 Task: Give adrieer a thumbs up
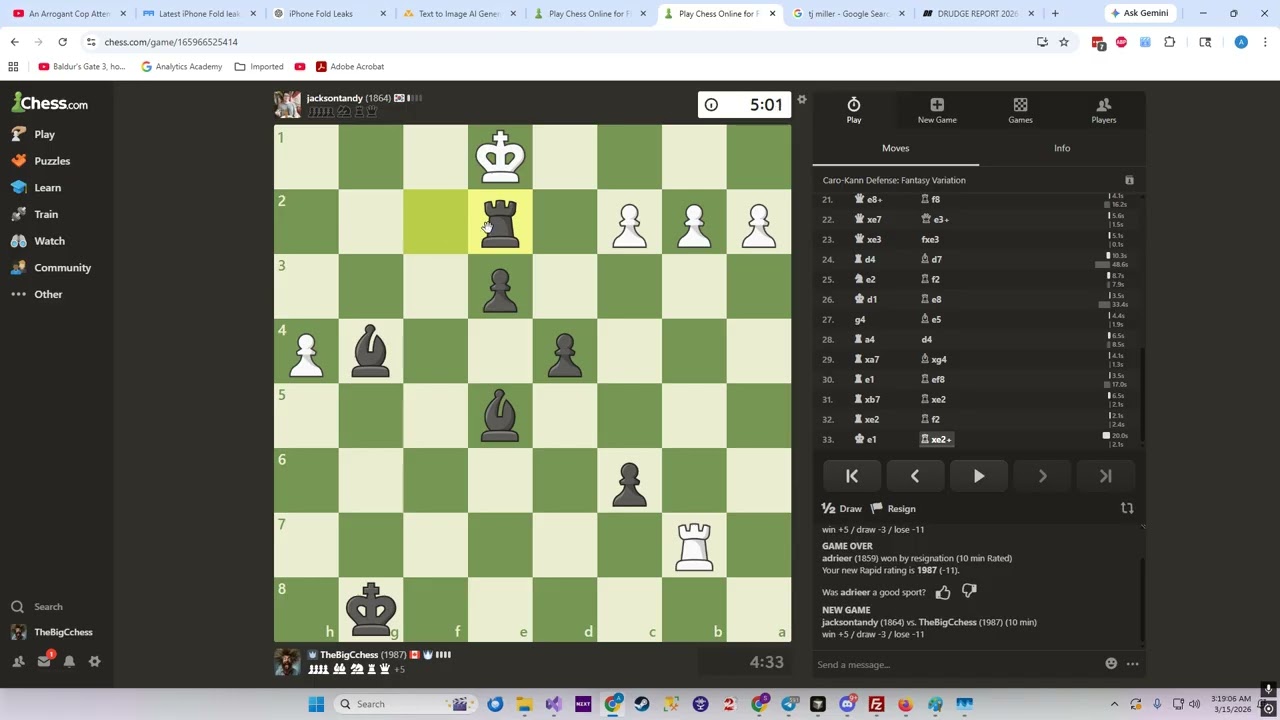(x=943, y=592)
